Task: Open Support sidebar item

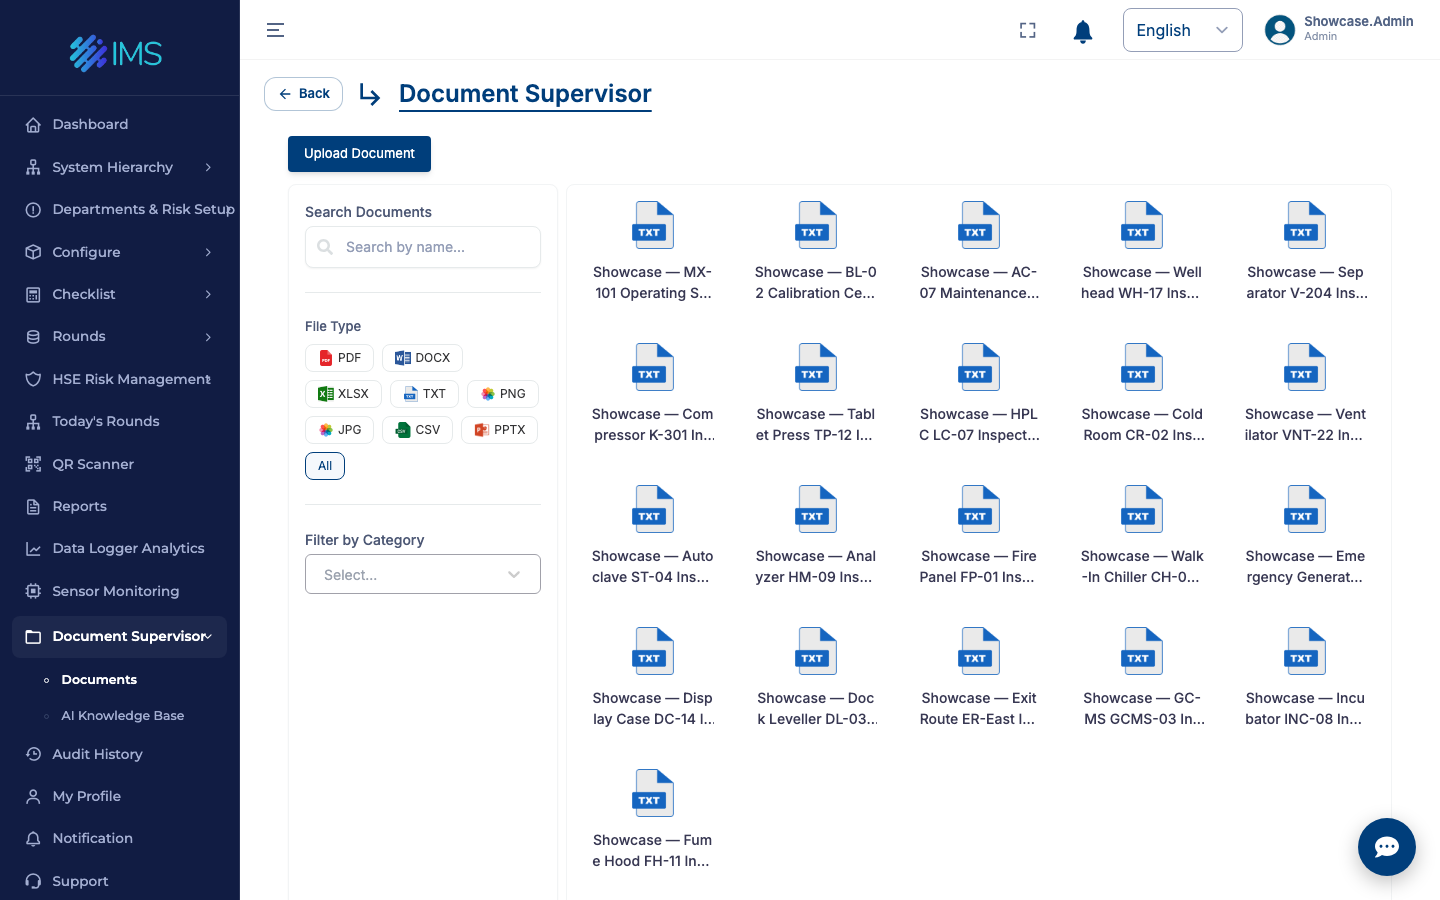Action: click(x=120, y=881)
